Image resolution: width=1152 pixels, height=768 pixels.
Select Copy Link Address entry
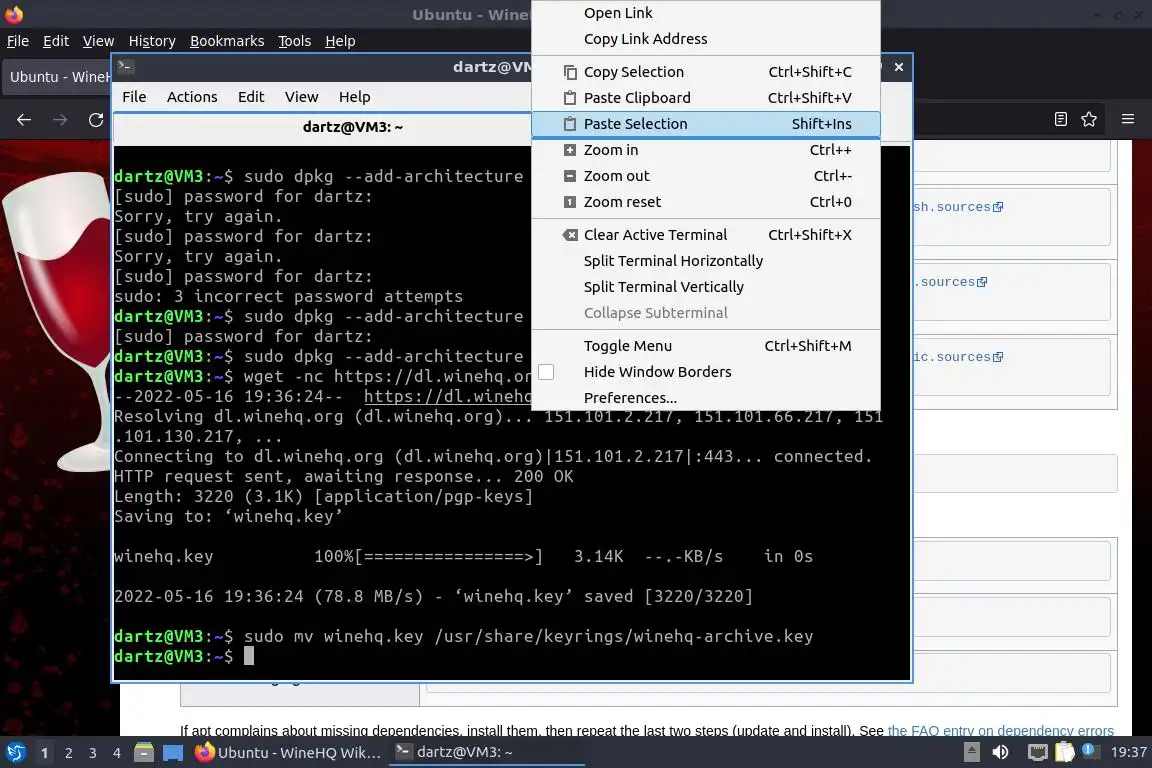(x=705, y=39)
